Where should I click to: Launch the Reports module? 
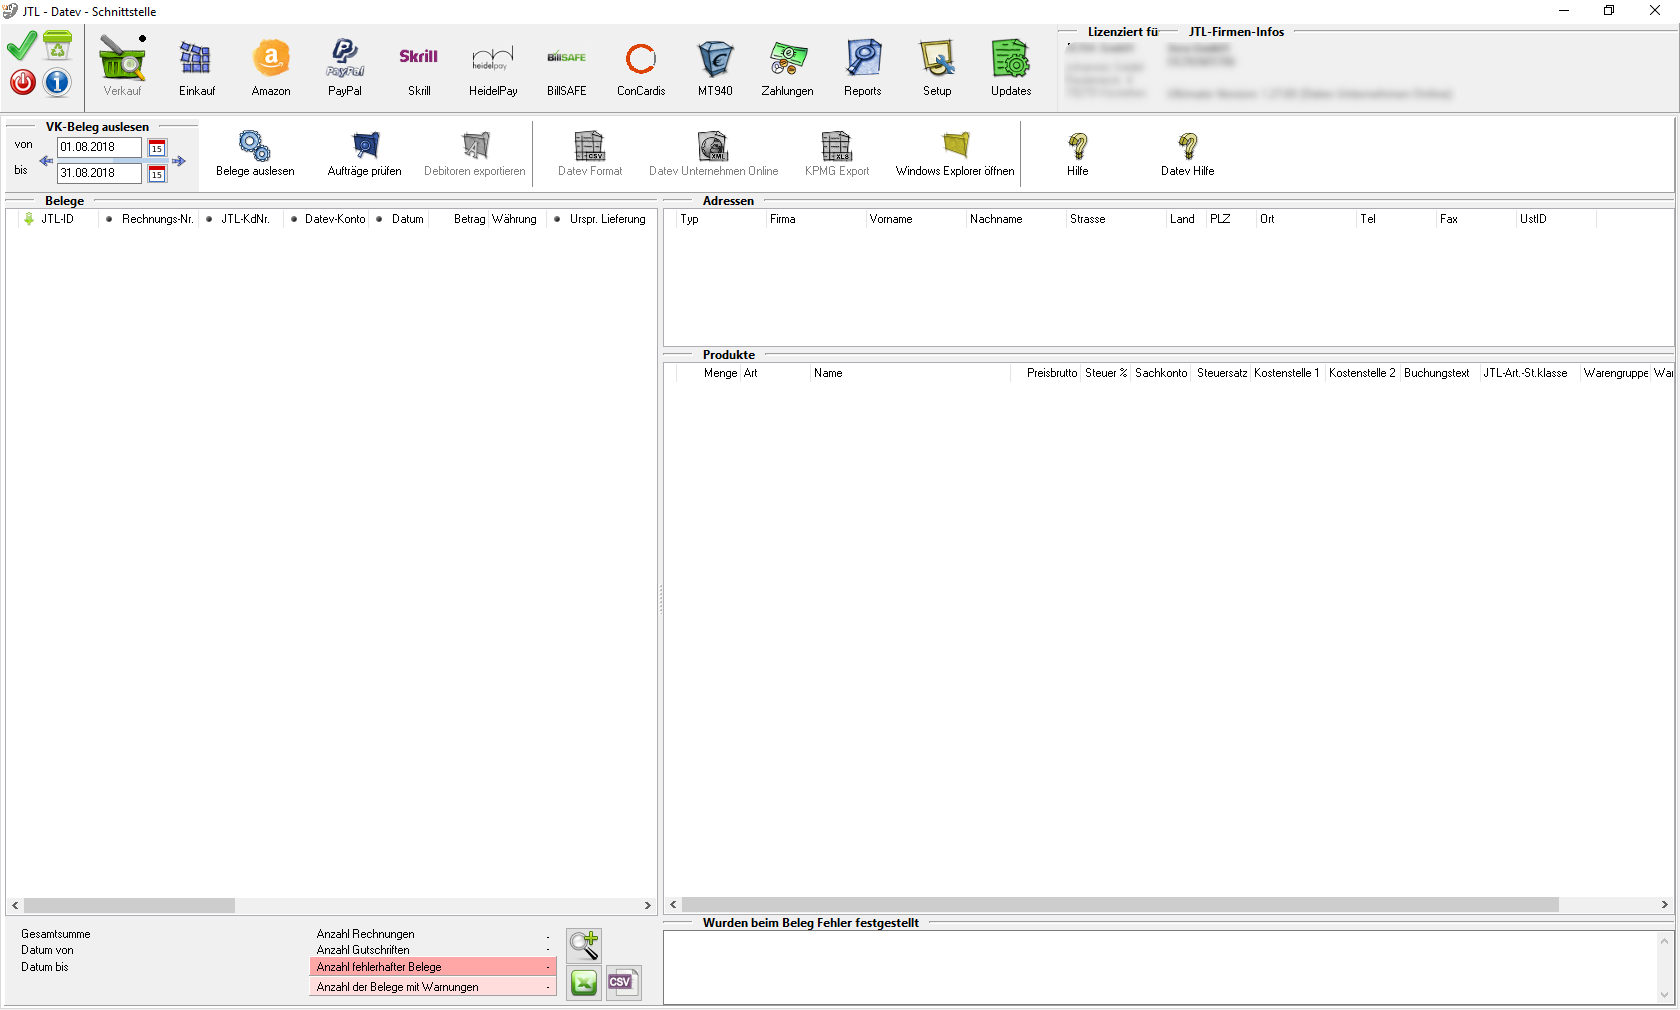point(862,68)
